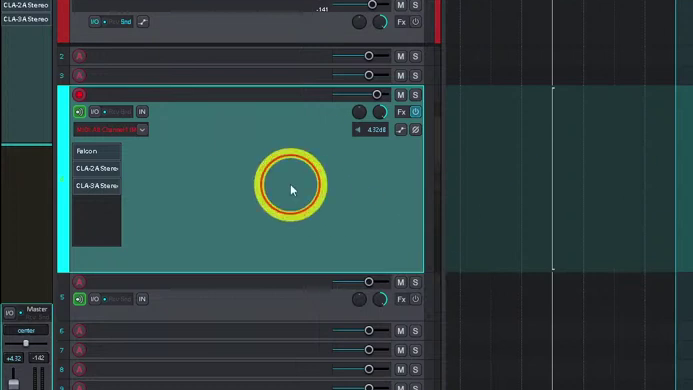Image resolution: width=693 pixels, height=390 pixels.
Task: Open the Master track I/O button
Action: 9,313
